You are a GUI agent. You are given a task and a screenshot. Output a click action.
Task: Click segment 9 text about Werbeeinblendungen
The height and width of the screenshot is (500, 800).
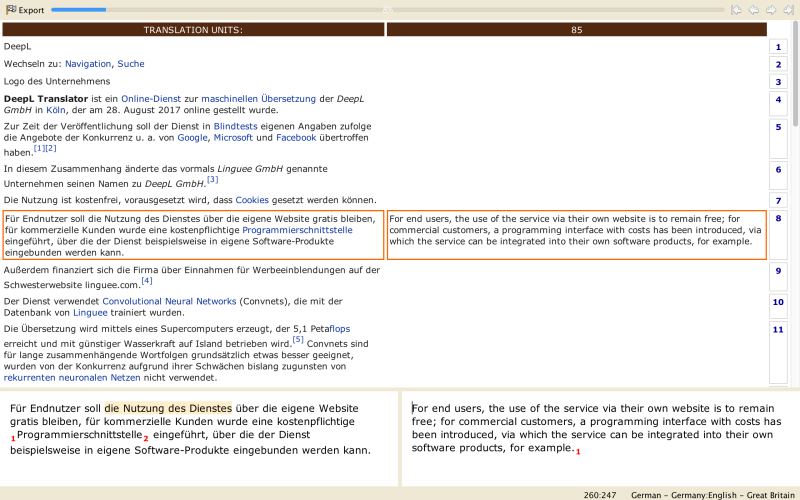(192, 278)
